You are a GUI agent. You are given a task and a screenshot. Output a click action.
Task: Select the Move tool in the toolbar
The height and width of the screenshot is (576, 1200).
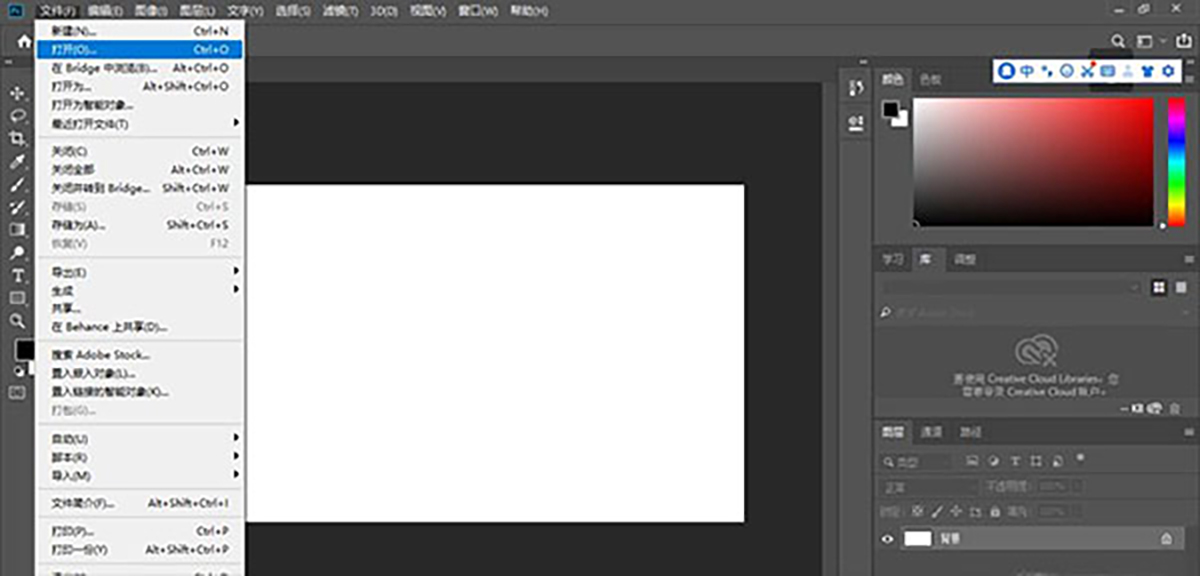click(17, 93)
